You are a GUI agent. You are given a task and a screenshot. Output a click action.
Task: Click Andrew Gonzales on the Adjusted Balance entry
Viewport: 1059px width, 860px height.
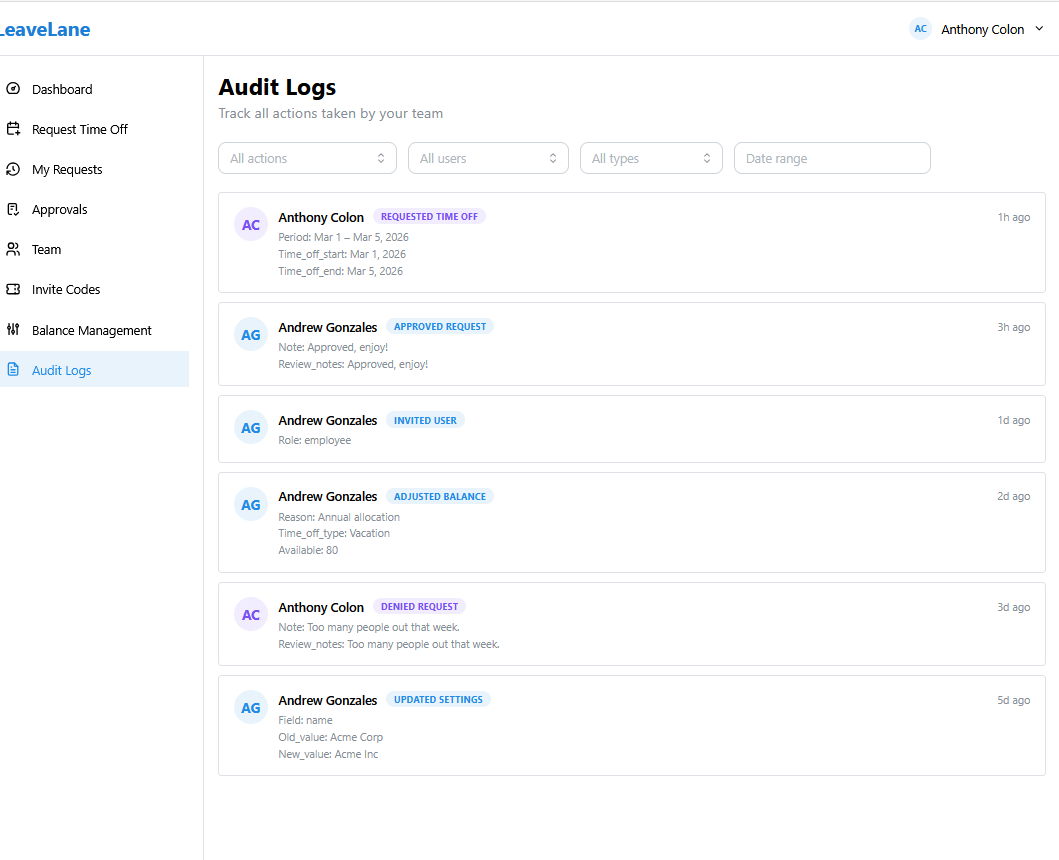[x=328, y=497]
